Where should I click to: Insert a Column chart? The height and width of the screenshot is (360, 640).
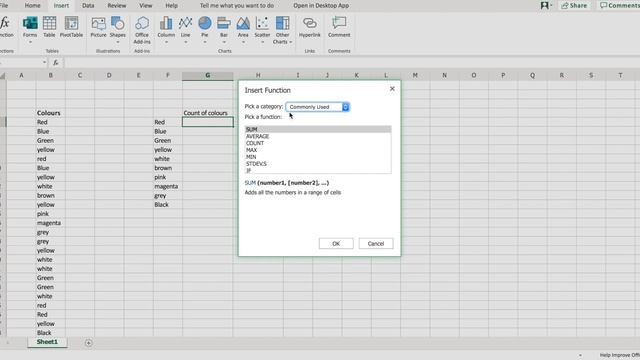[166, 29]
